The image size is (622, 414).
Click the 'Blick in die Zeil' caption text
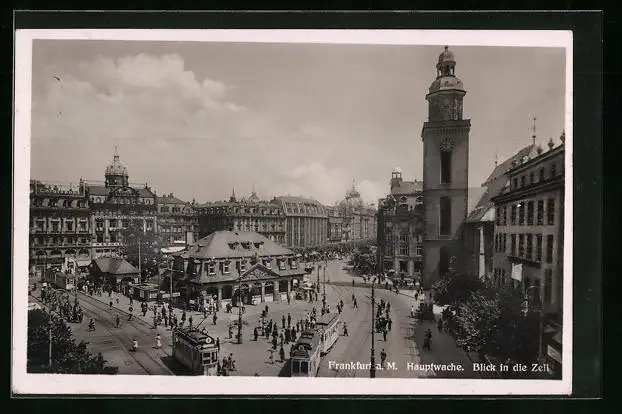511,367
